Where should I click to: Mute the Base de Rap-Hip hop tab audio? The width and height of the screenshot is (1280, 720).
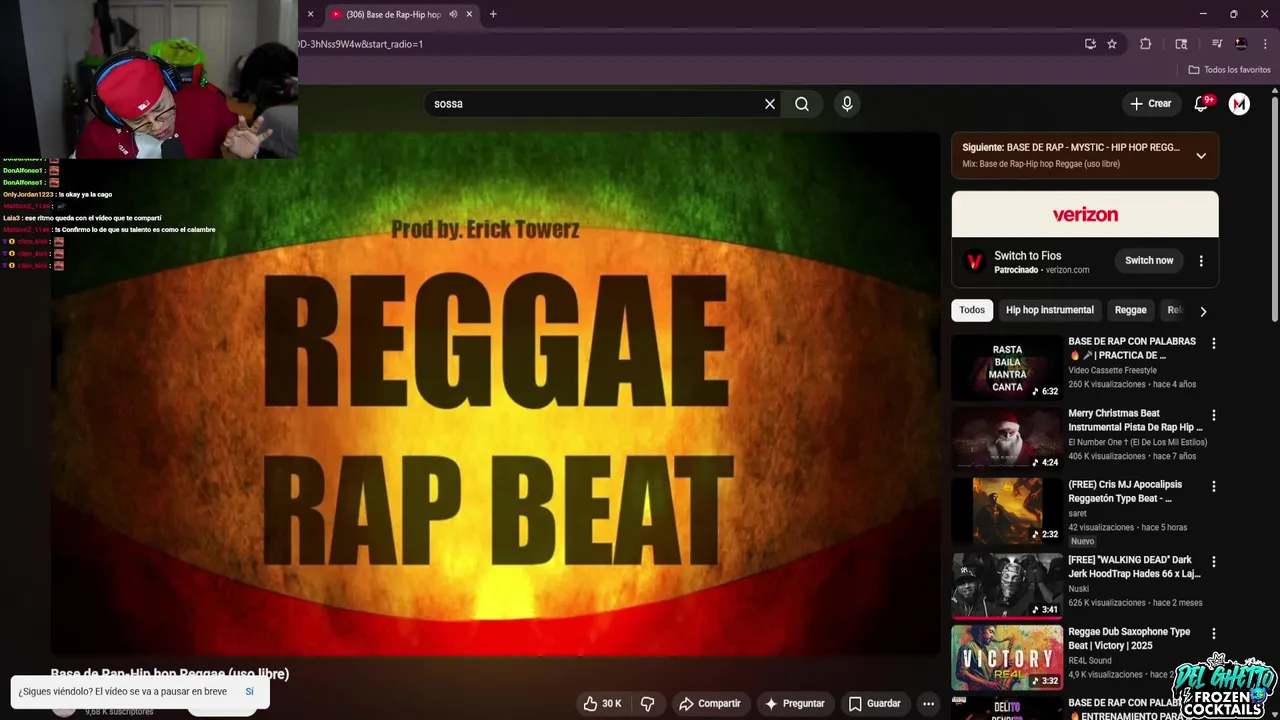[x=453, y=14]
